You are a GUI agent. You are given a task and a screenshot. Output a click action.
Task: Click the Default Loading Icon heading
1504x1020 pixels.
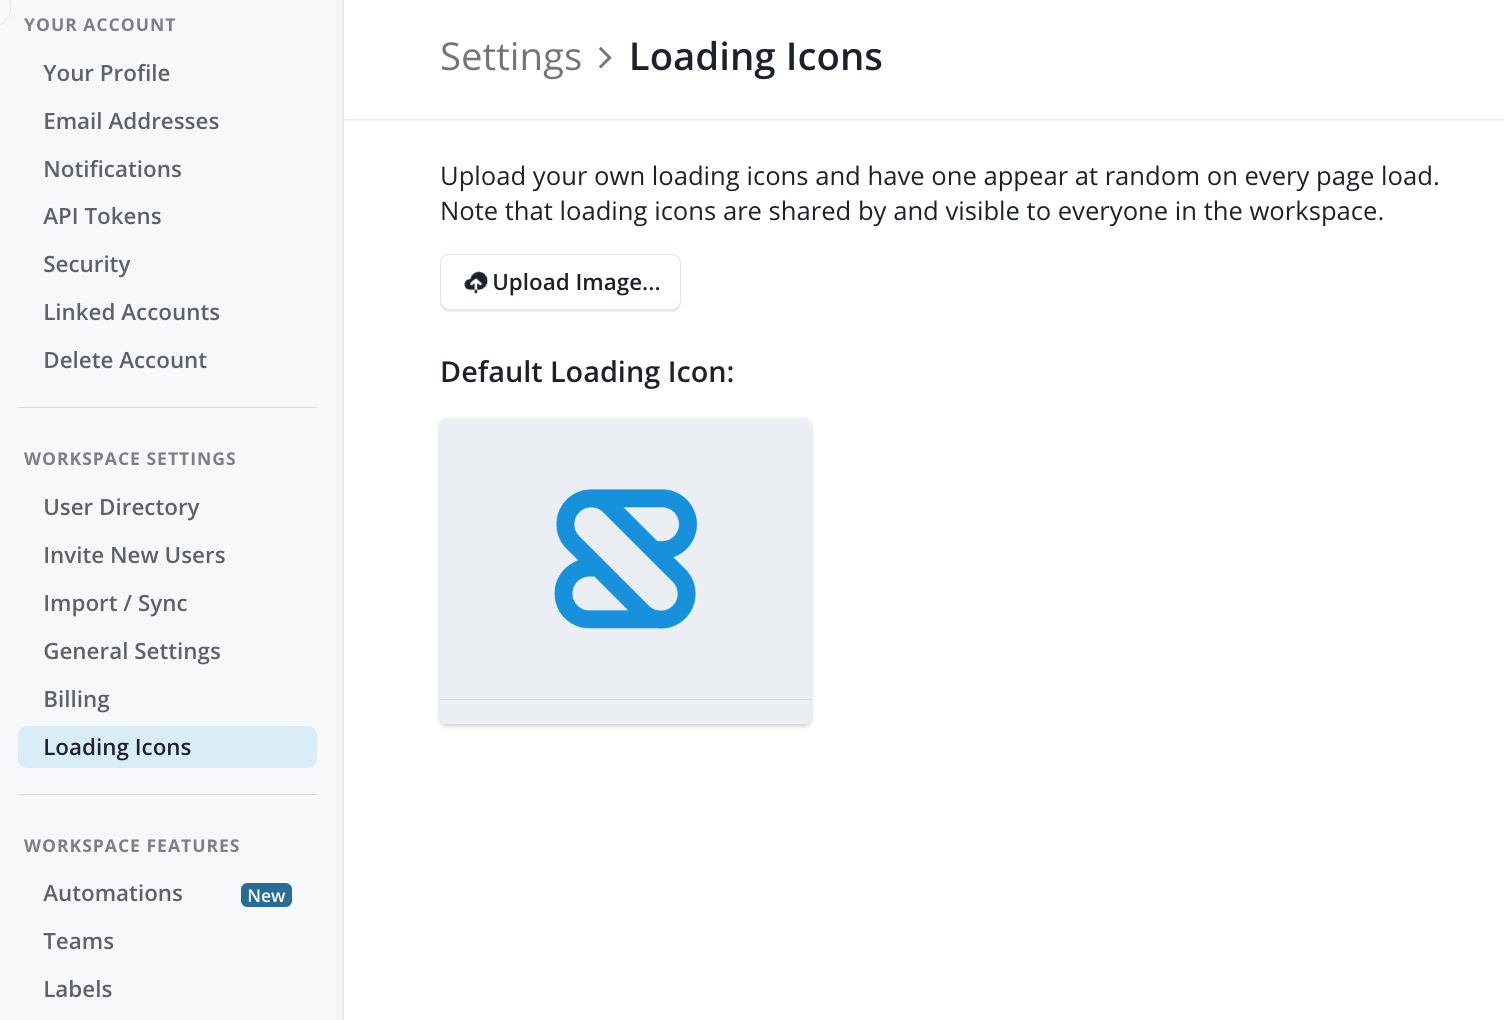point(587,372)
